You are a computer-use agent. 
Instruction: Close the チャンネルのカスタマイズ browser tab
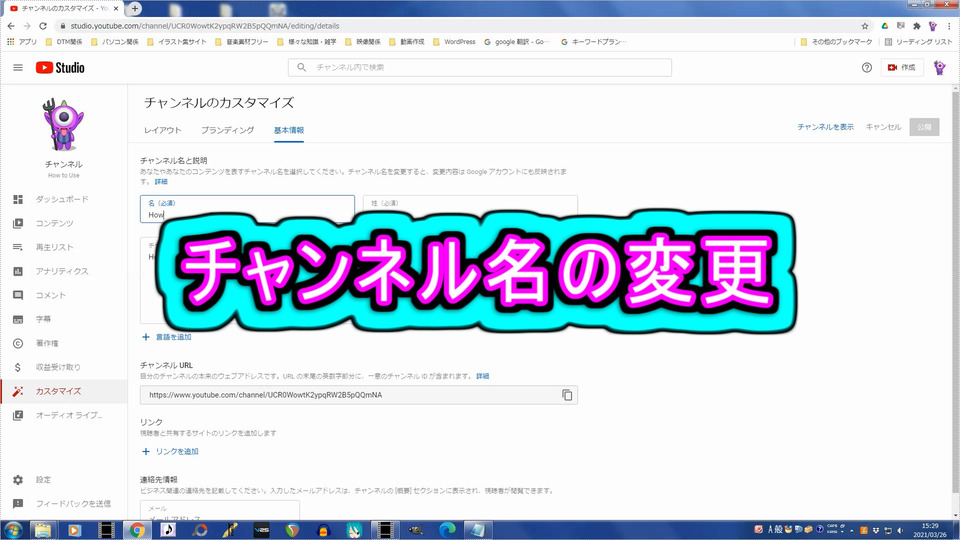click(116, 9)
